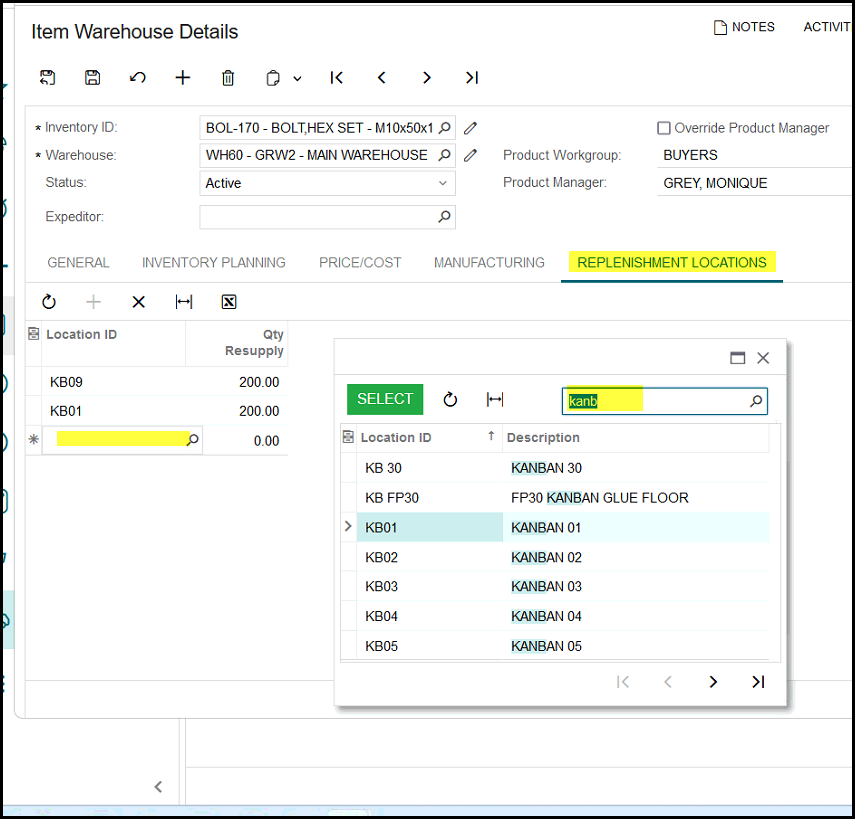Switch to the Inventory Planning tab
This screenshot has height=819, width=855.
pos(213,262)
